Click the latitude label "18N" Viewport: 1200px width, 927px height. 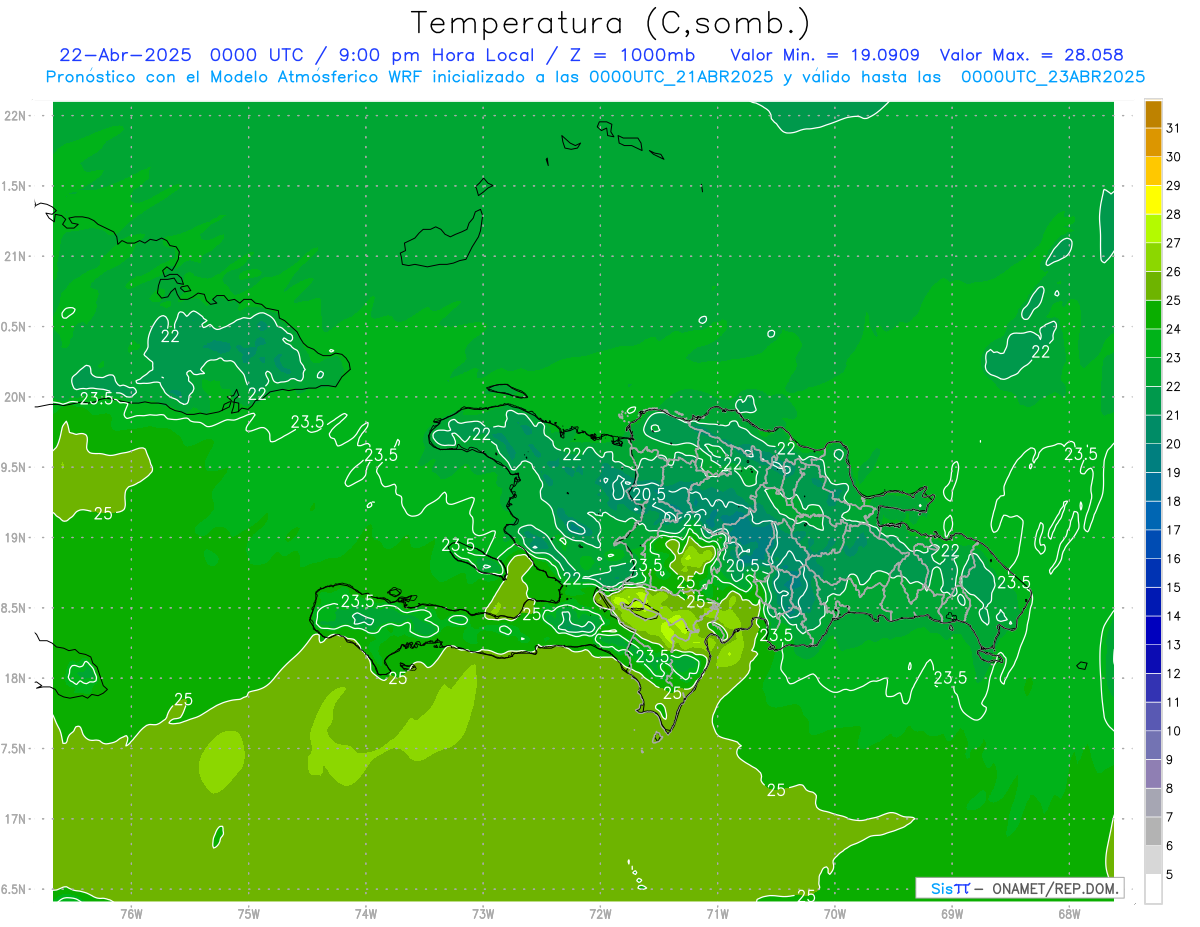click(16, 679)
